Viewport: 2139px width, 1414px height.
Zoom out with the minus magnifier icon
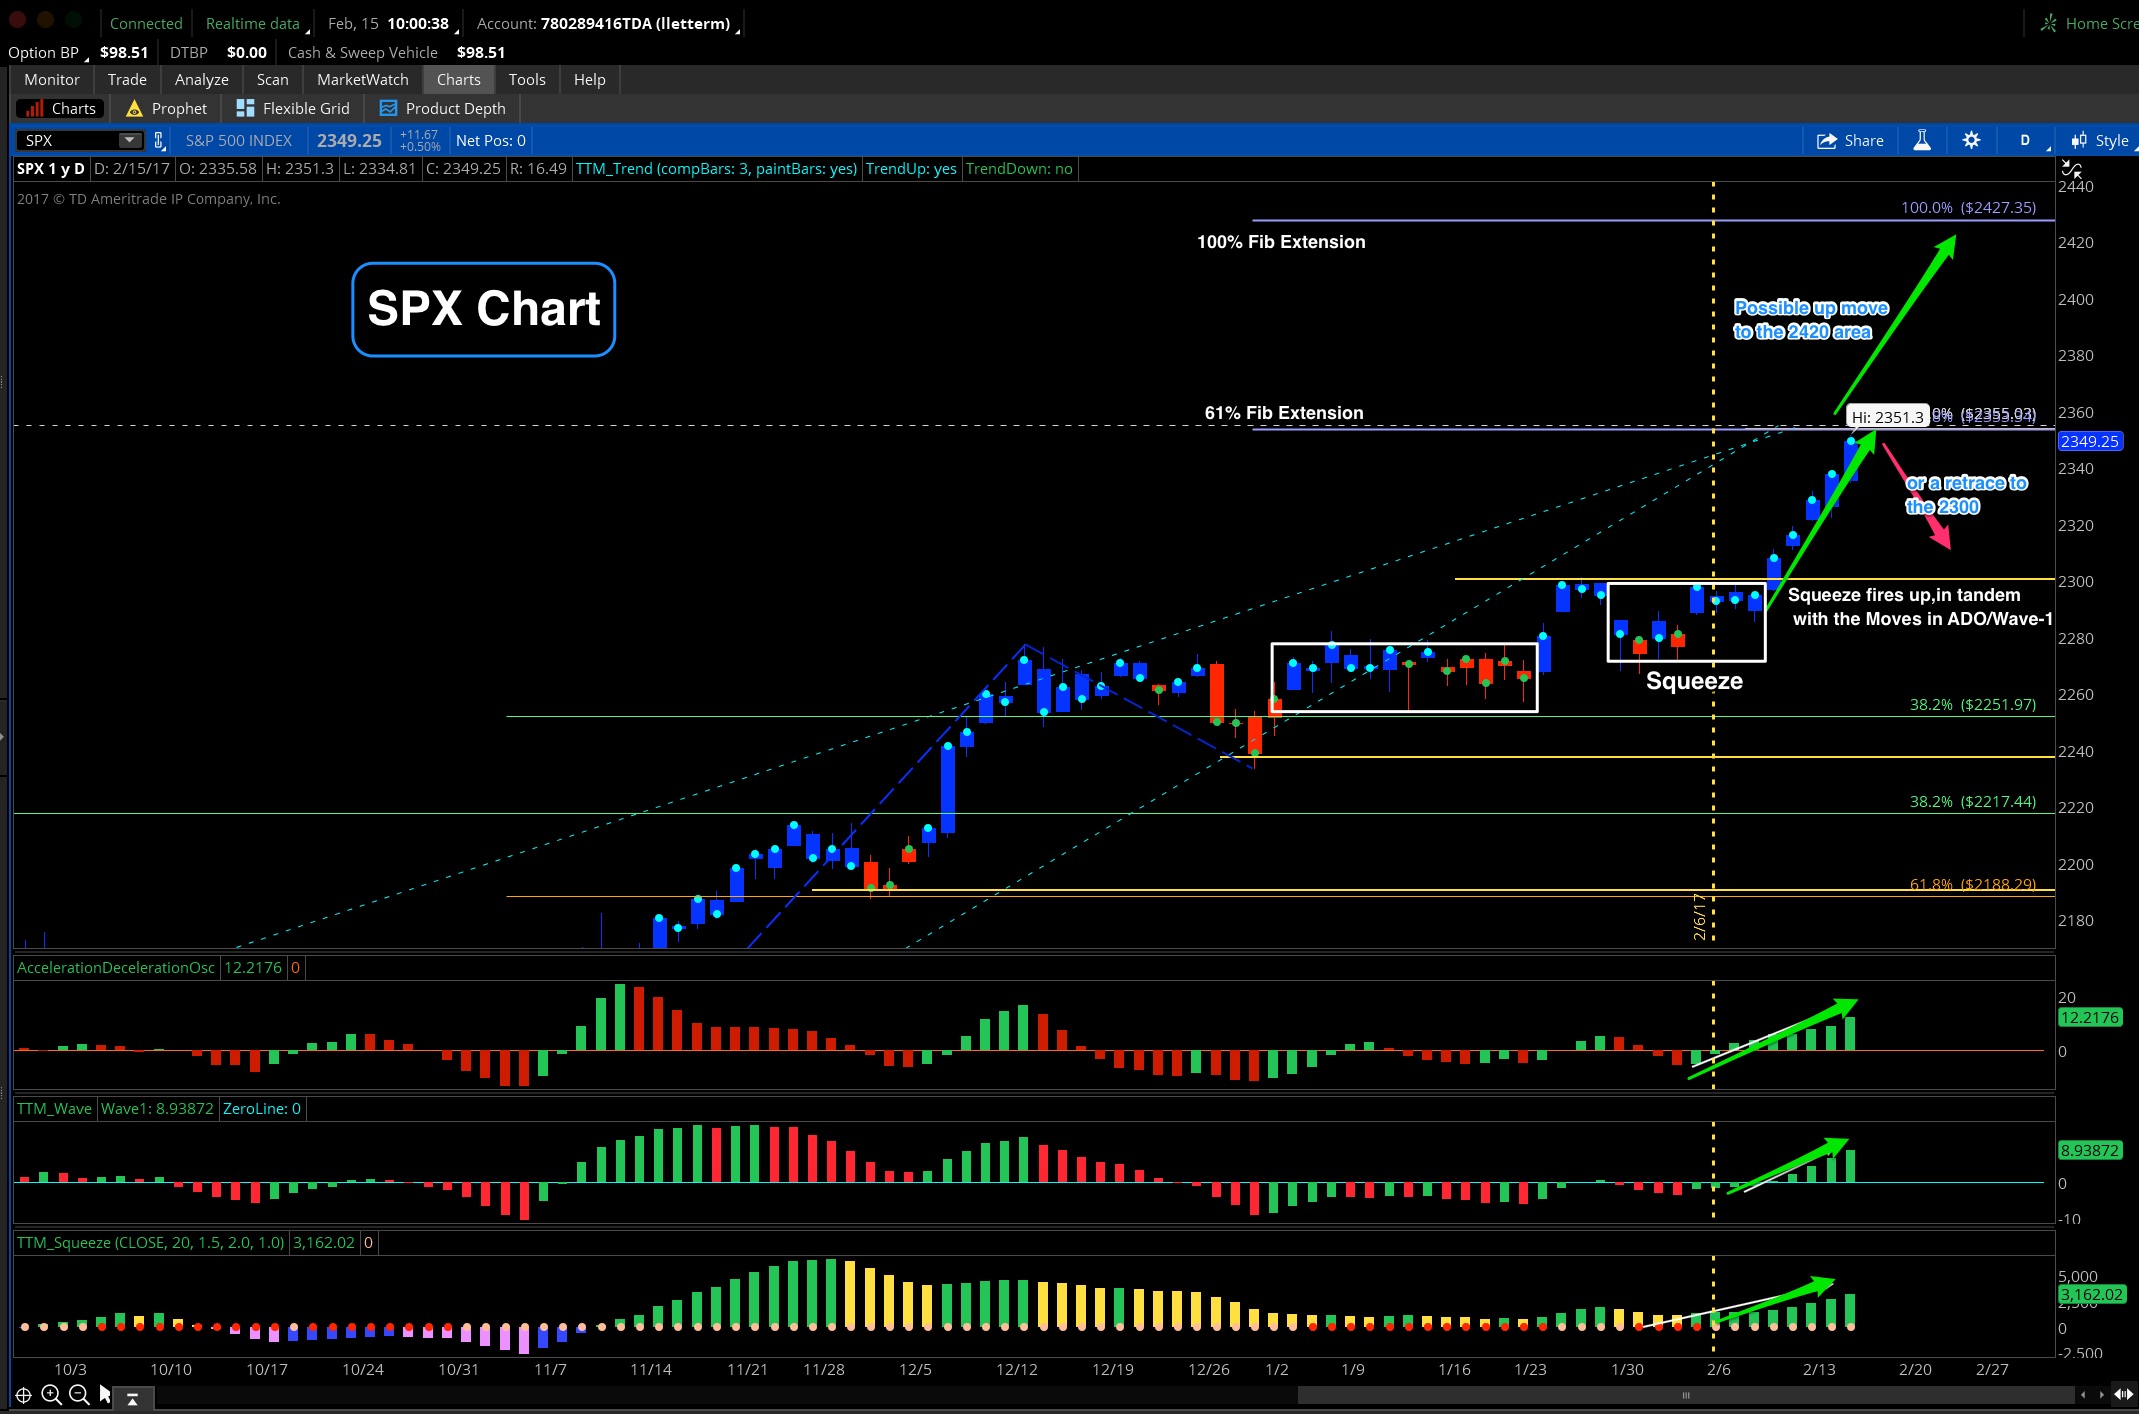point(79,1395)
